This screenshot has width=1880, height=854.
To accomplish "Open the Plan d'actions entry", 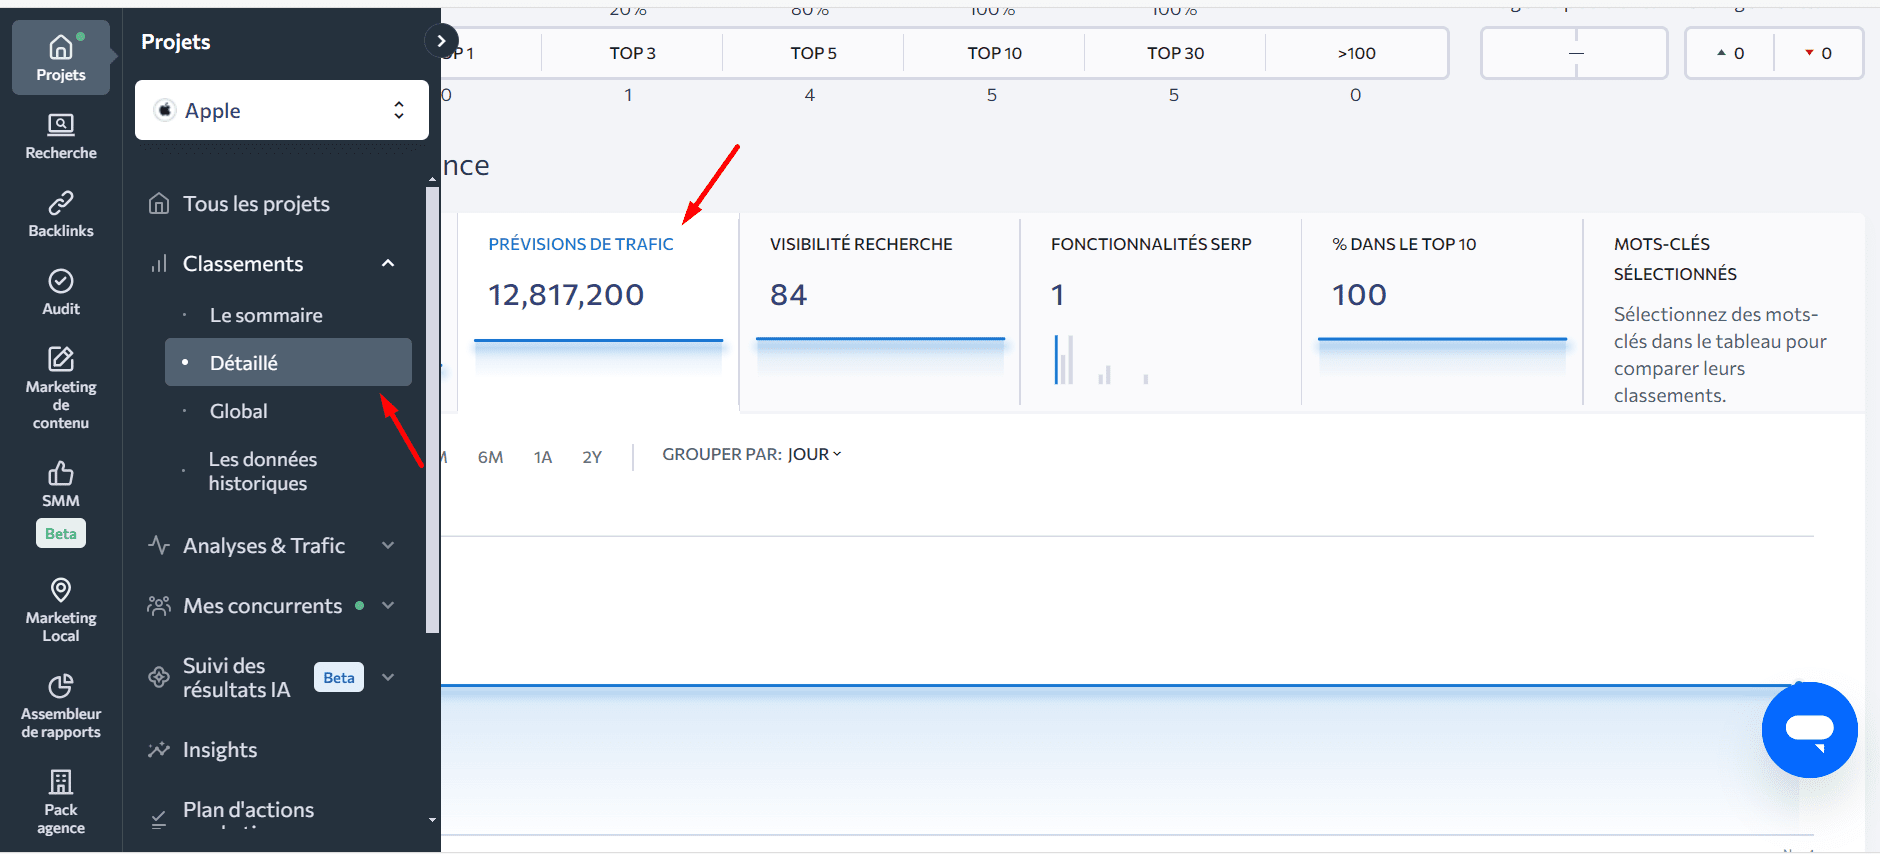I will tap(248, 810).
